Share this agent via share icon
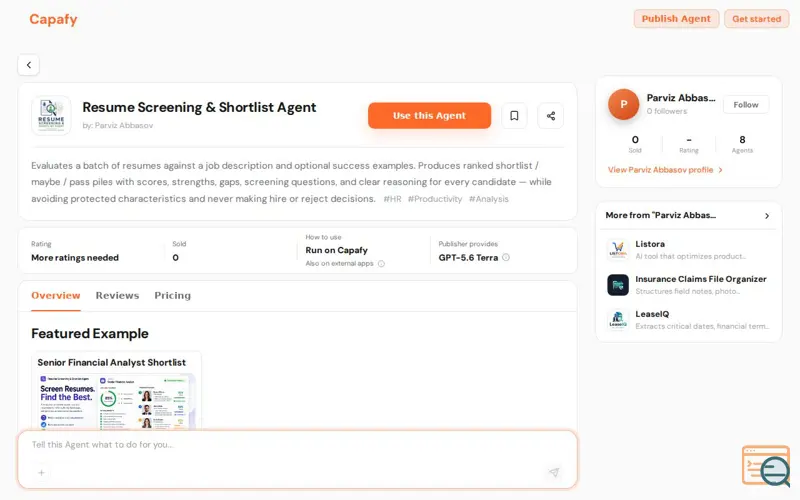 [551, 116]
